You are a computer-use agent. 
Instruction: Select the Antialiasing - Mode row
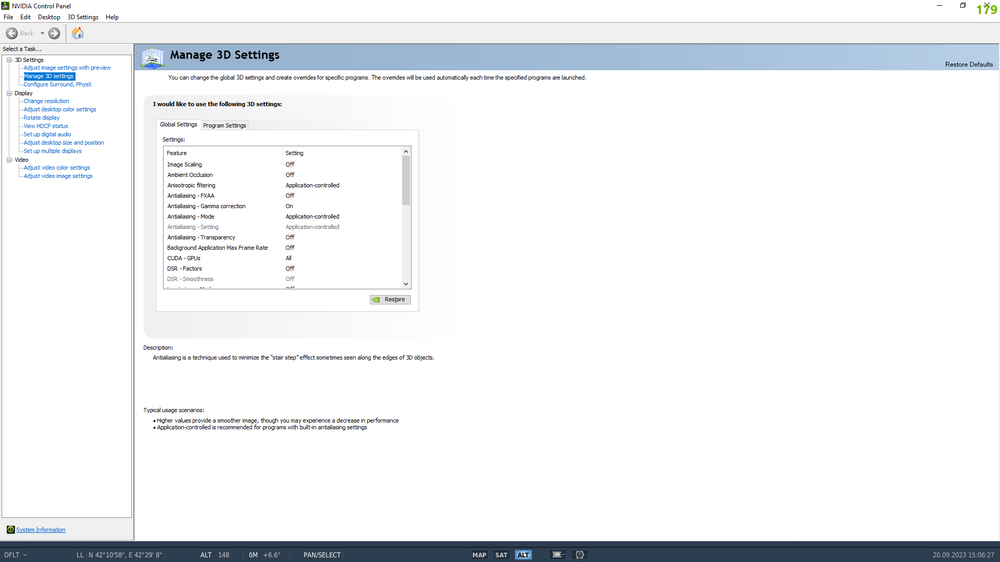pyautogui.click(x=283, y=216)
